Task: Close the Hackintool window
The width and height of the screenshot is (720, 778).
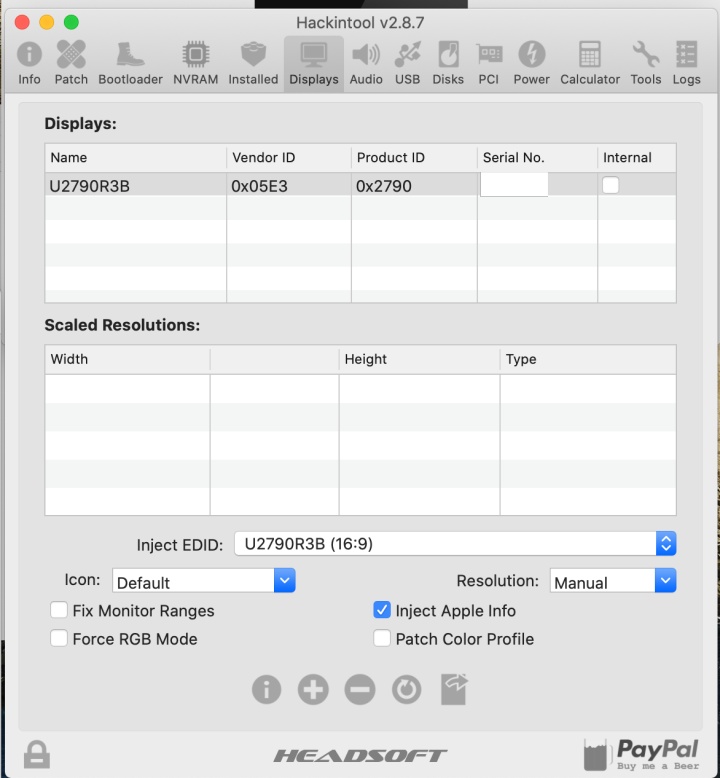Action: click(x=22, y=22)
